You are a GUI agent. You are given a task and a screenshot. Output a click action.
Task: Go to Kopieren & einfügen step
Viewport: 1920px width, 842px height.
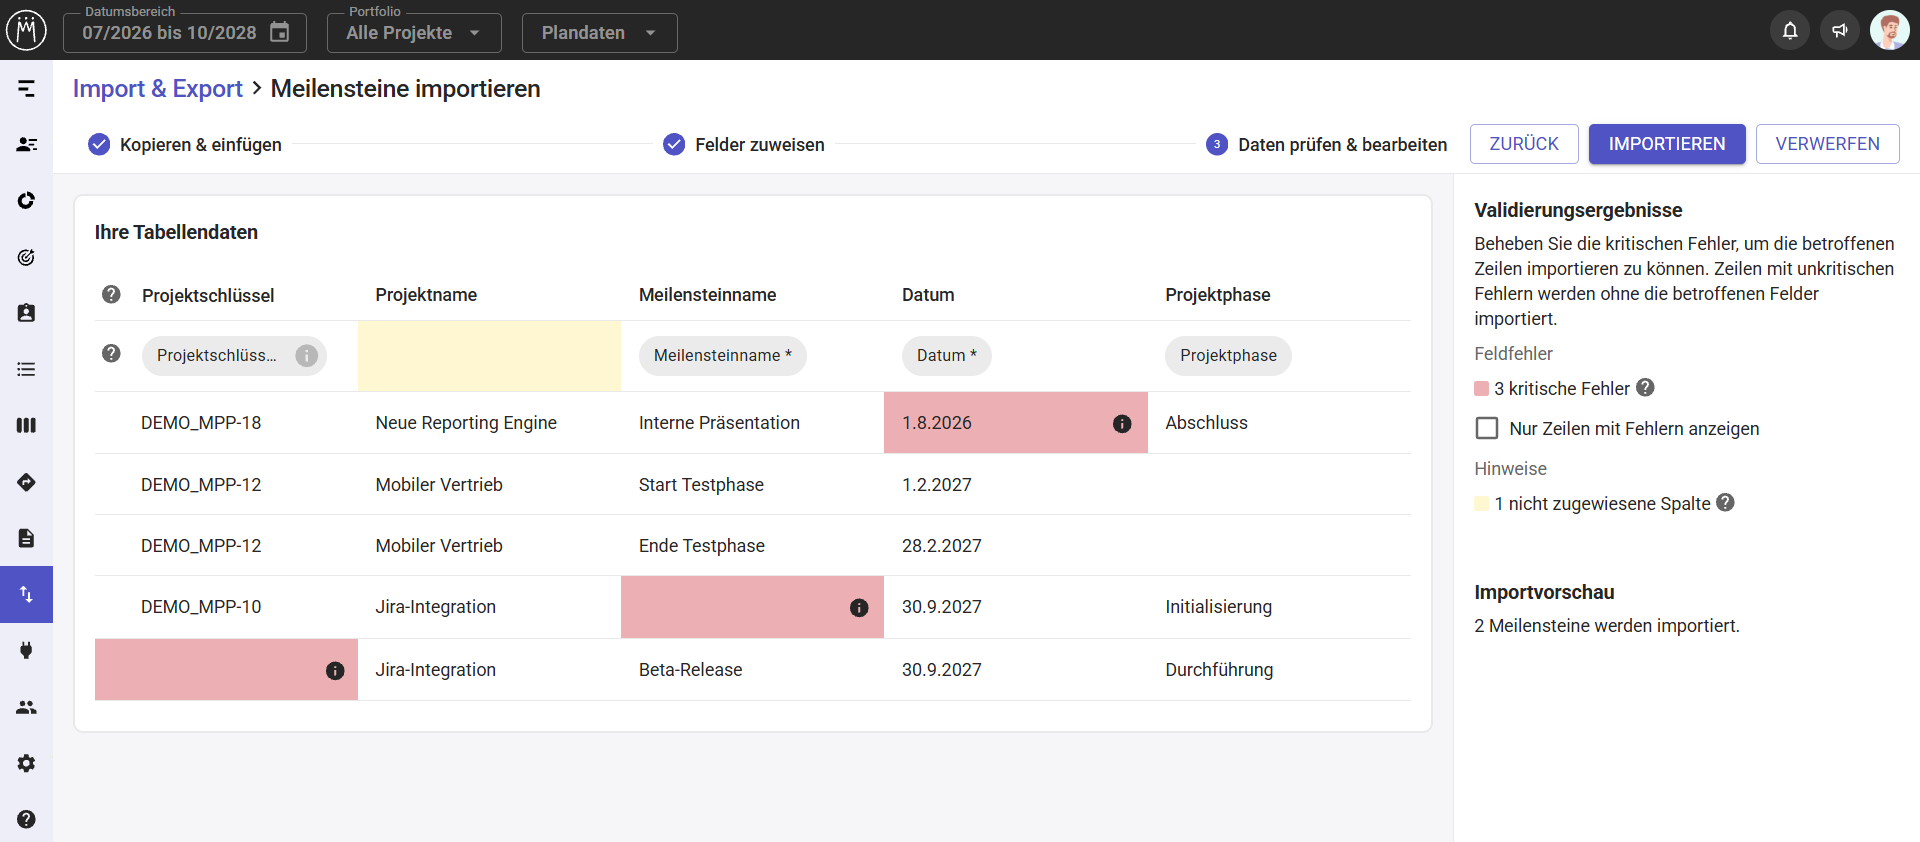click(185, 145)
